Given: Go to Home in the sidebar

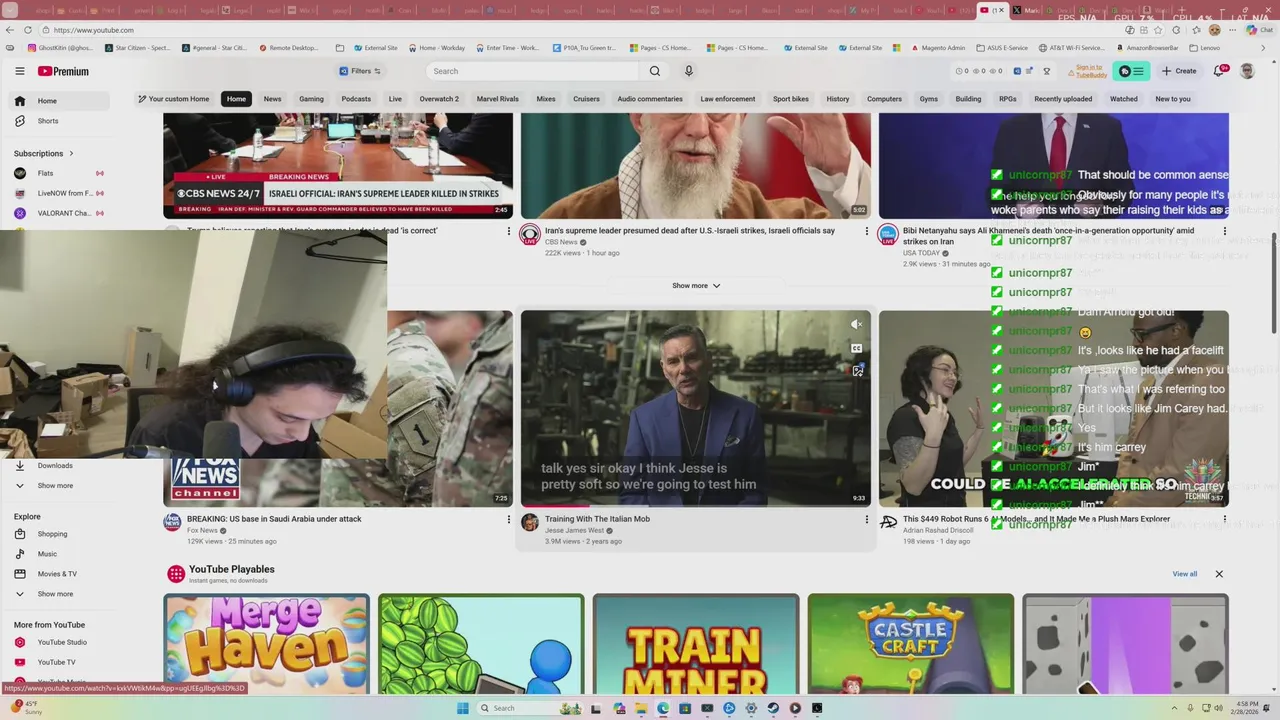Looking at the screenshot, I should (59, 101).
